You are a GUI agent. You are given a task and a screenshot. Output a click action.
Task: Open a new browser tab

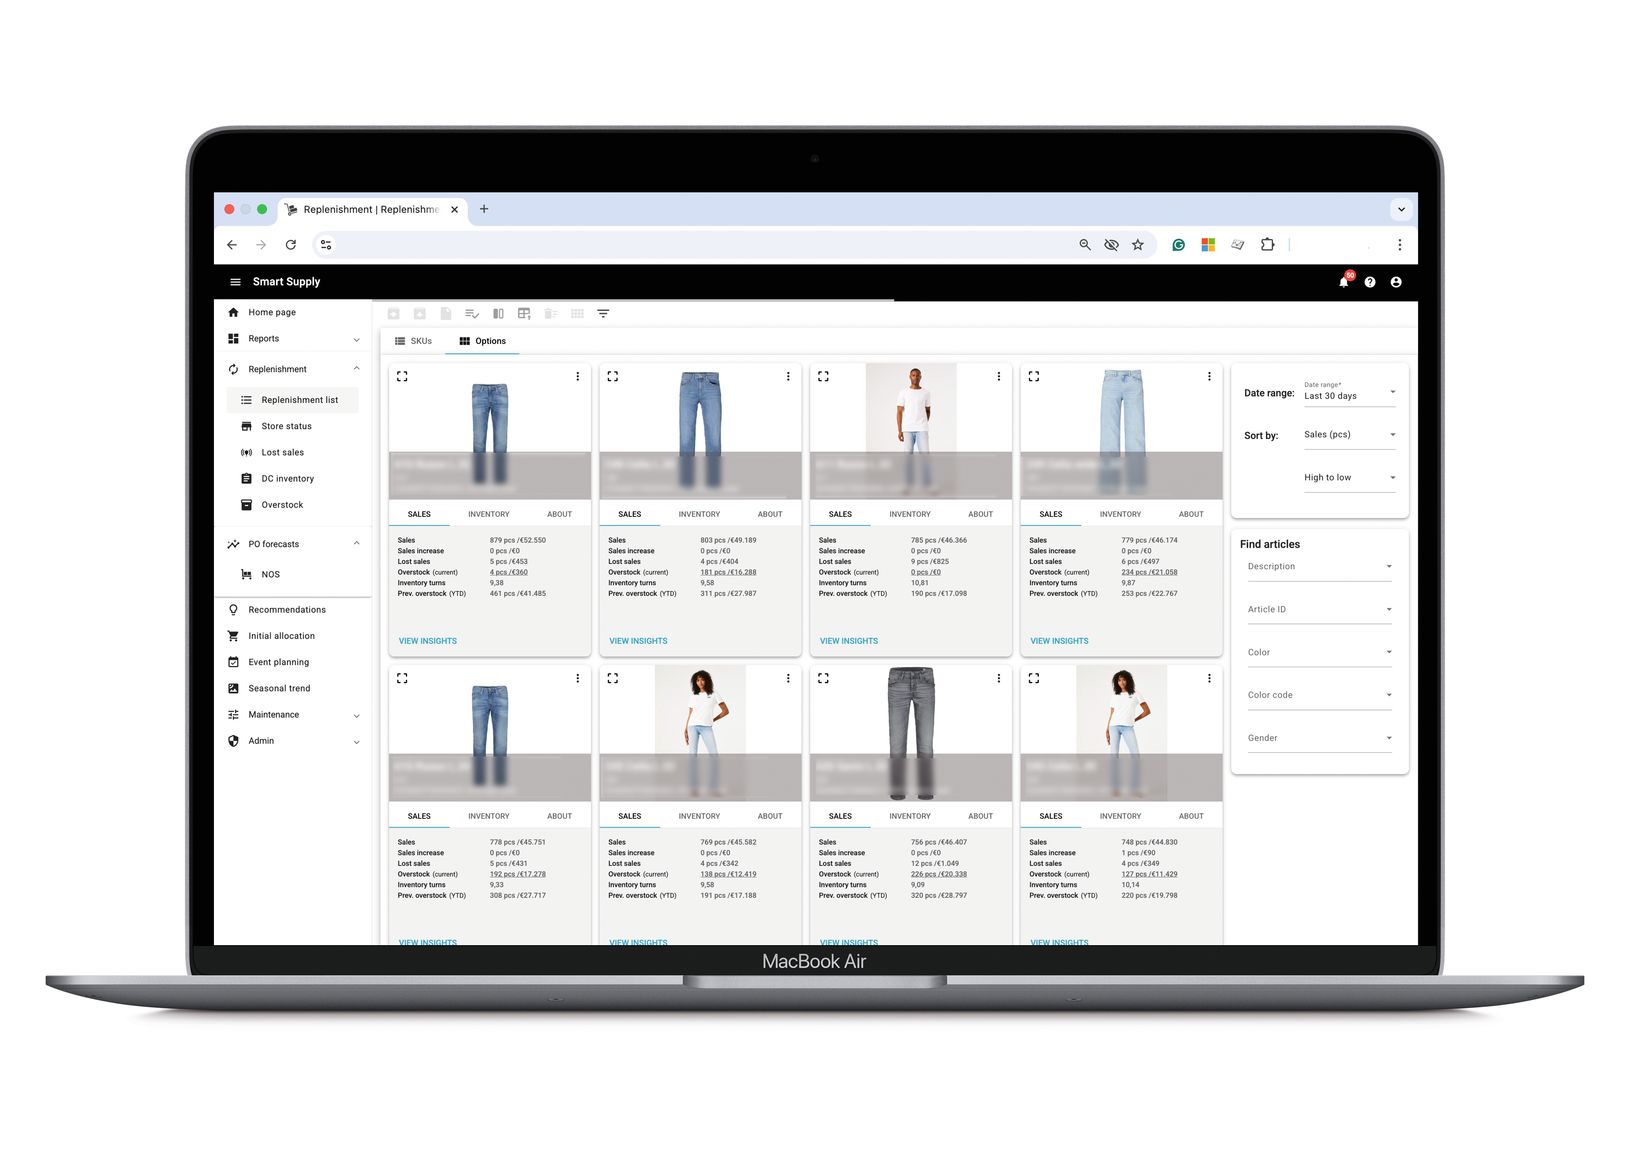pyautogui.click(x=484, y=209)
